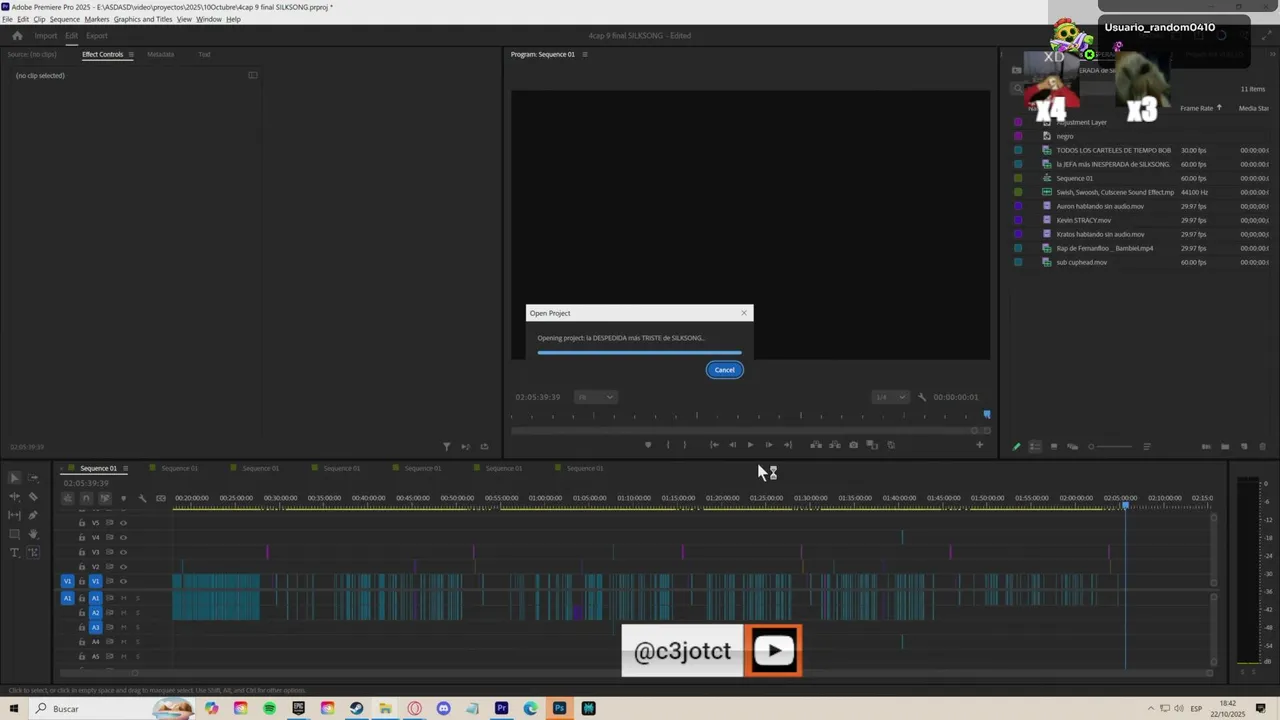Click Add Marker in timeline header
1280x720 pixels.
(123, 498)
